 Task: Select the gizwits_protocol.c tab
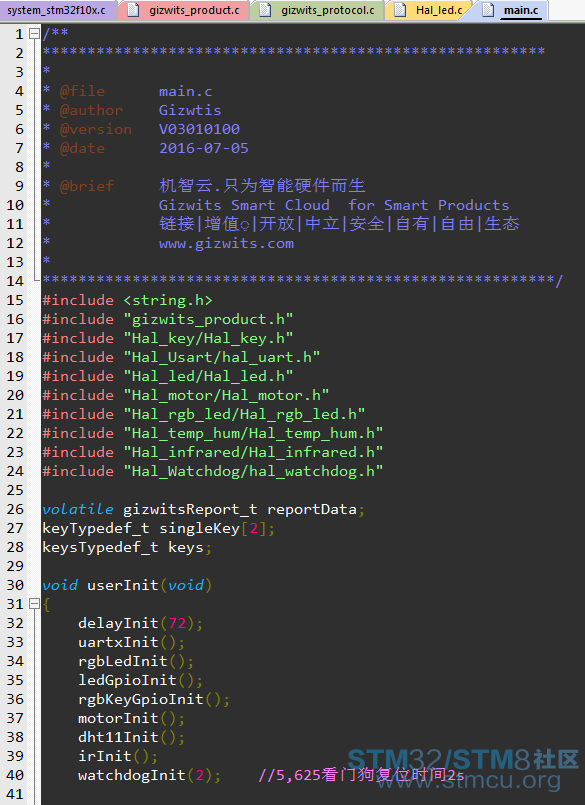(317, 10)
